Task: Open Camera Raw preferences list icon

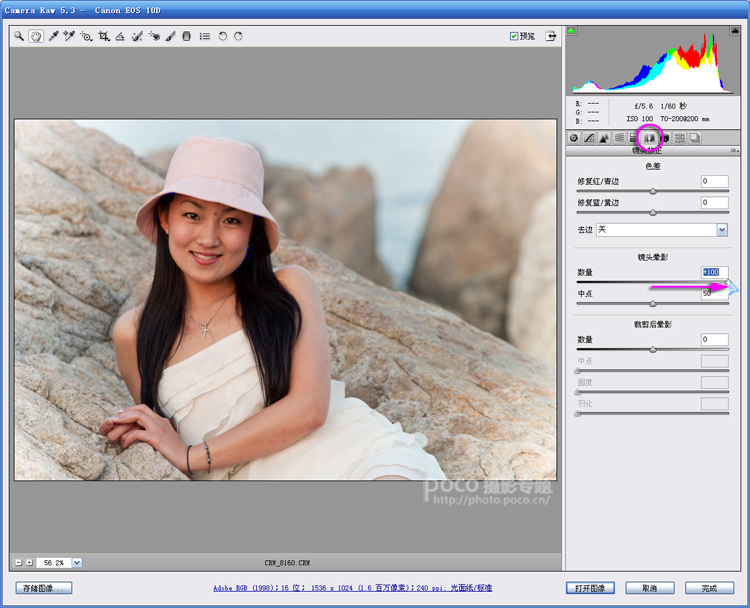Action: pos(205,36)
